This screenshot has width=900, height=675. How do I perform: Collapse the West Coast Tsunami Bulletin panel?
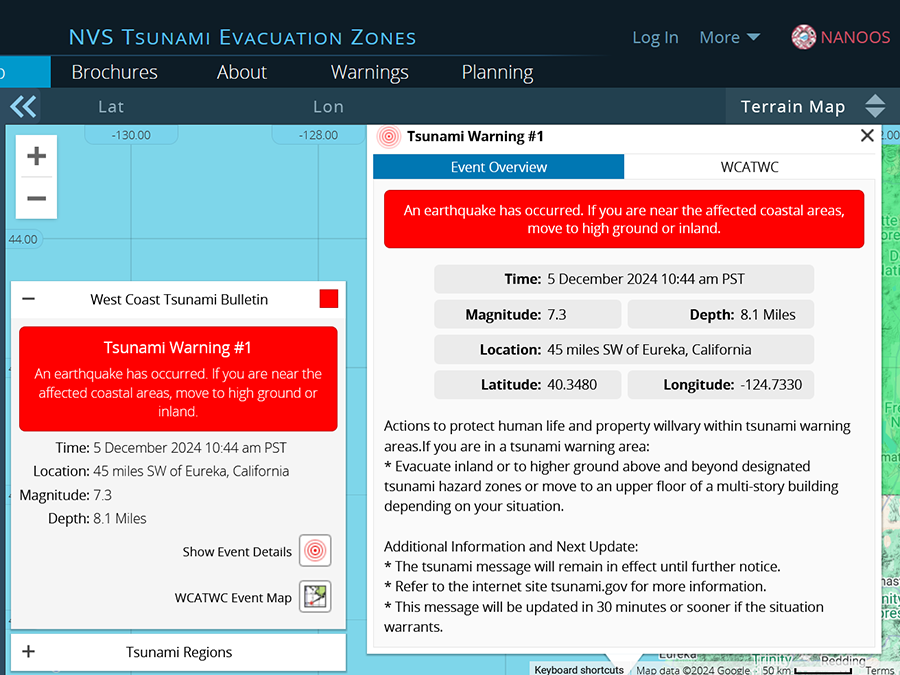click(x=29, y=299)
